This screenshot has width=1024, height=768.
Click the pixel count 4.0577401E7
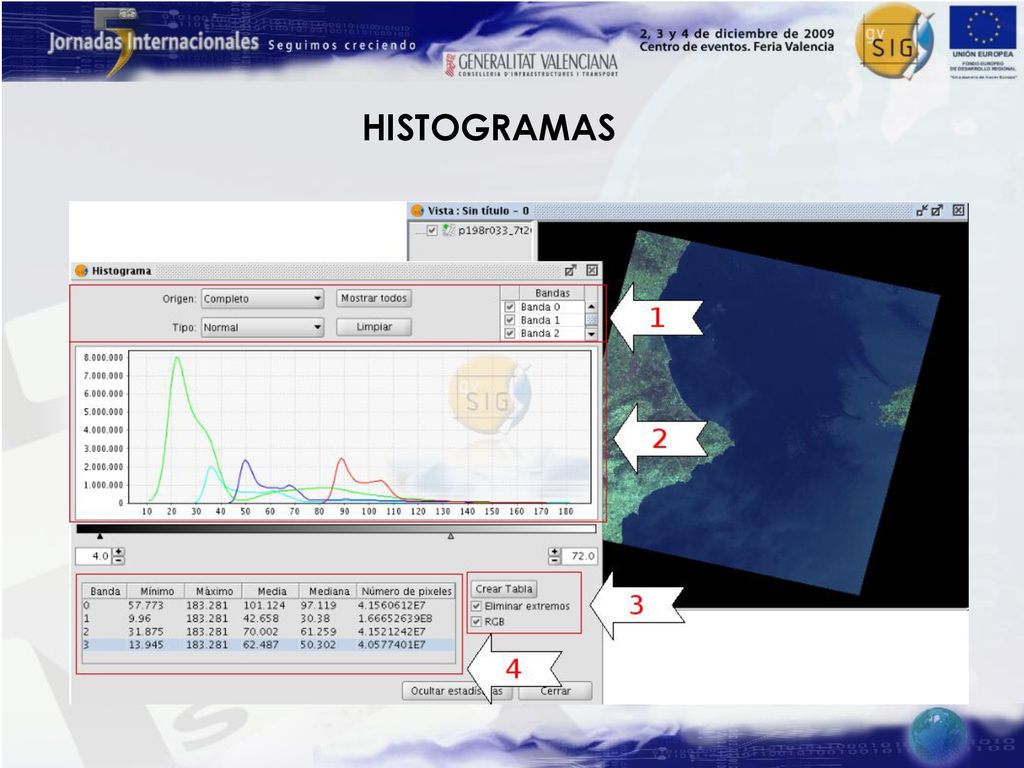point(392,645)
